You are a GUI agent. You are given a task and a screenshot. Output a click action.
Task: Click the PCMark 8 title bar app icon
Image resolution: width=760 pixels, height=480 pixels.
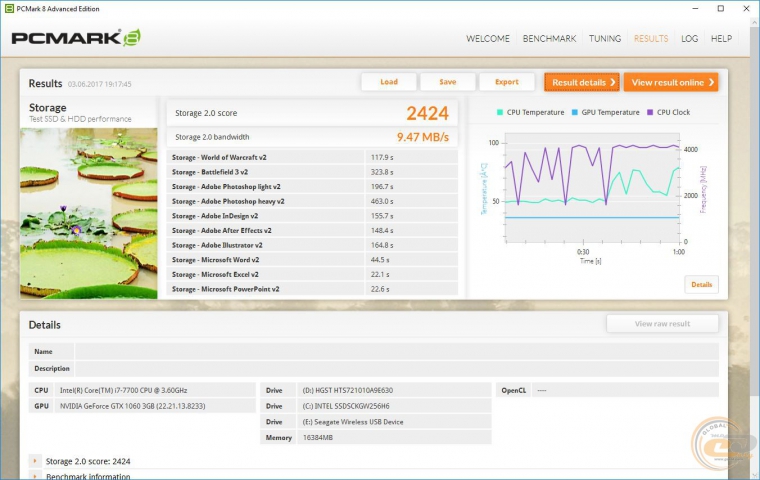9,8
